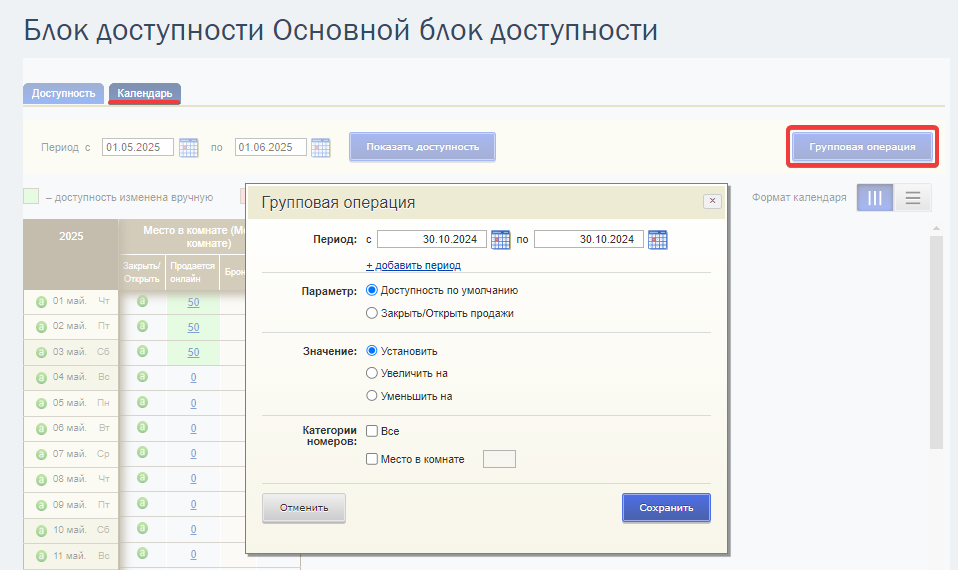Open availability value 50 for 03 май
Screen dimensions: 958x570
(193, 353)
